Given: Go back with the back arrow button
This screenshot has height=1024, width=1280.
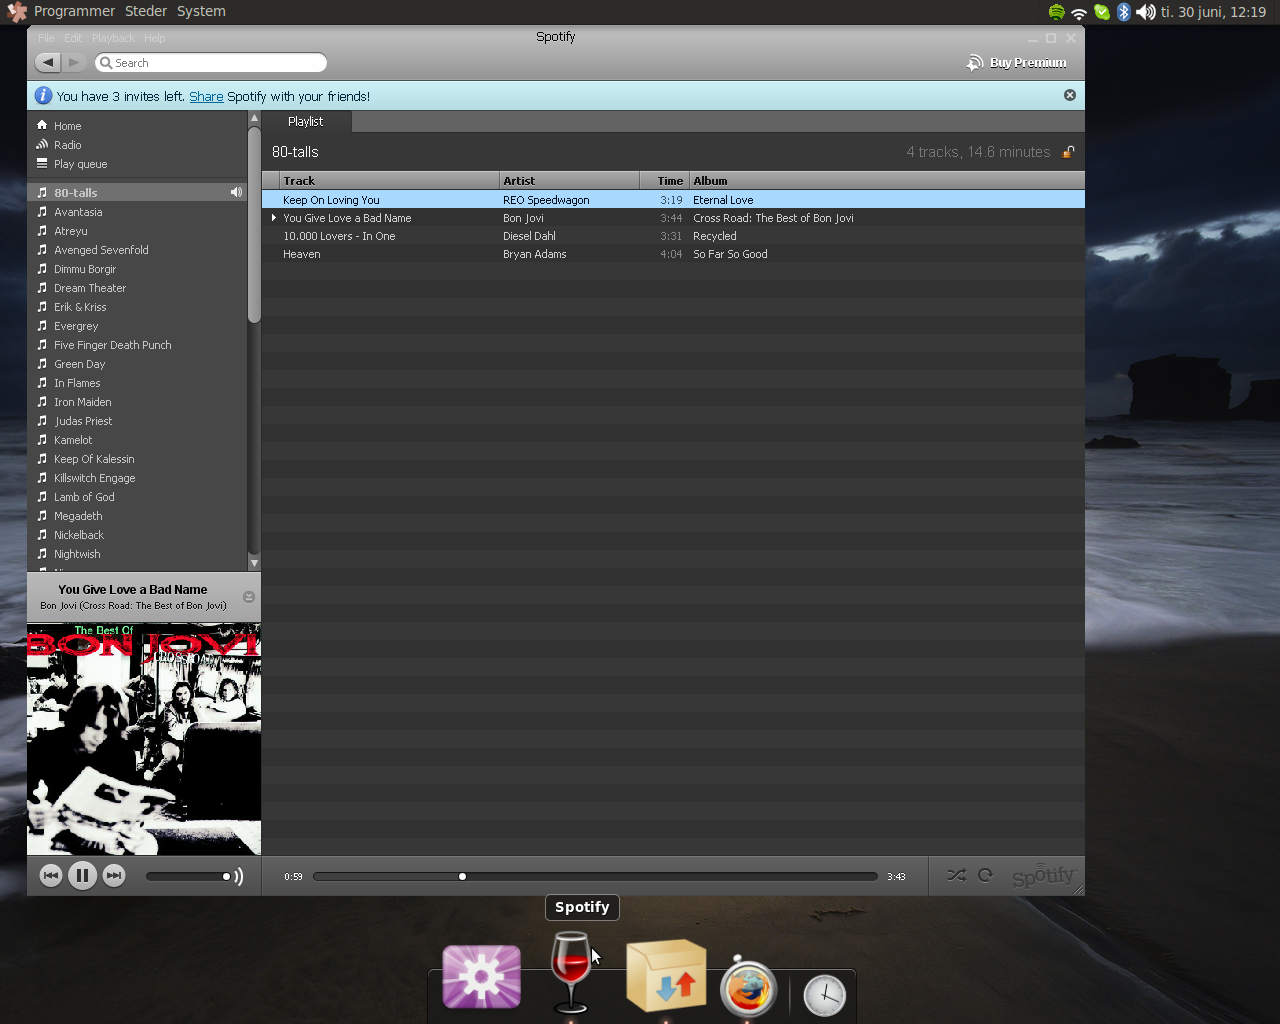Looking at the screenshot, I should click(48, 62).
